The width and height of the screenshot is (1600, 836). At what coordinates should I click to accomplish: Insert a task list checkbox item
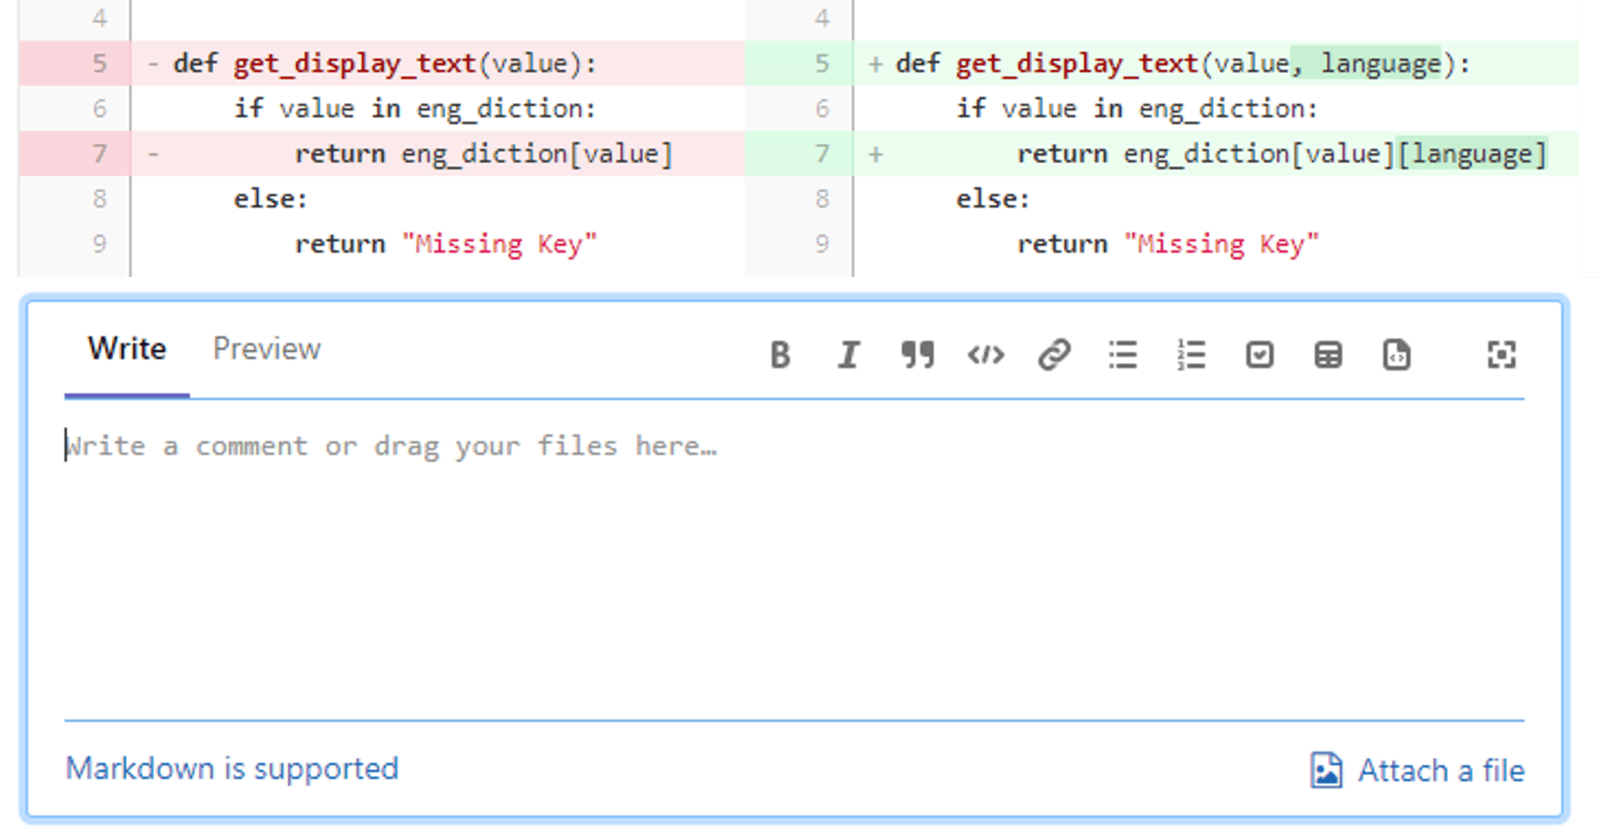(1260, 355)
